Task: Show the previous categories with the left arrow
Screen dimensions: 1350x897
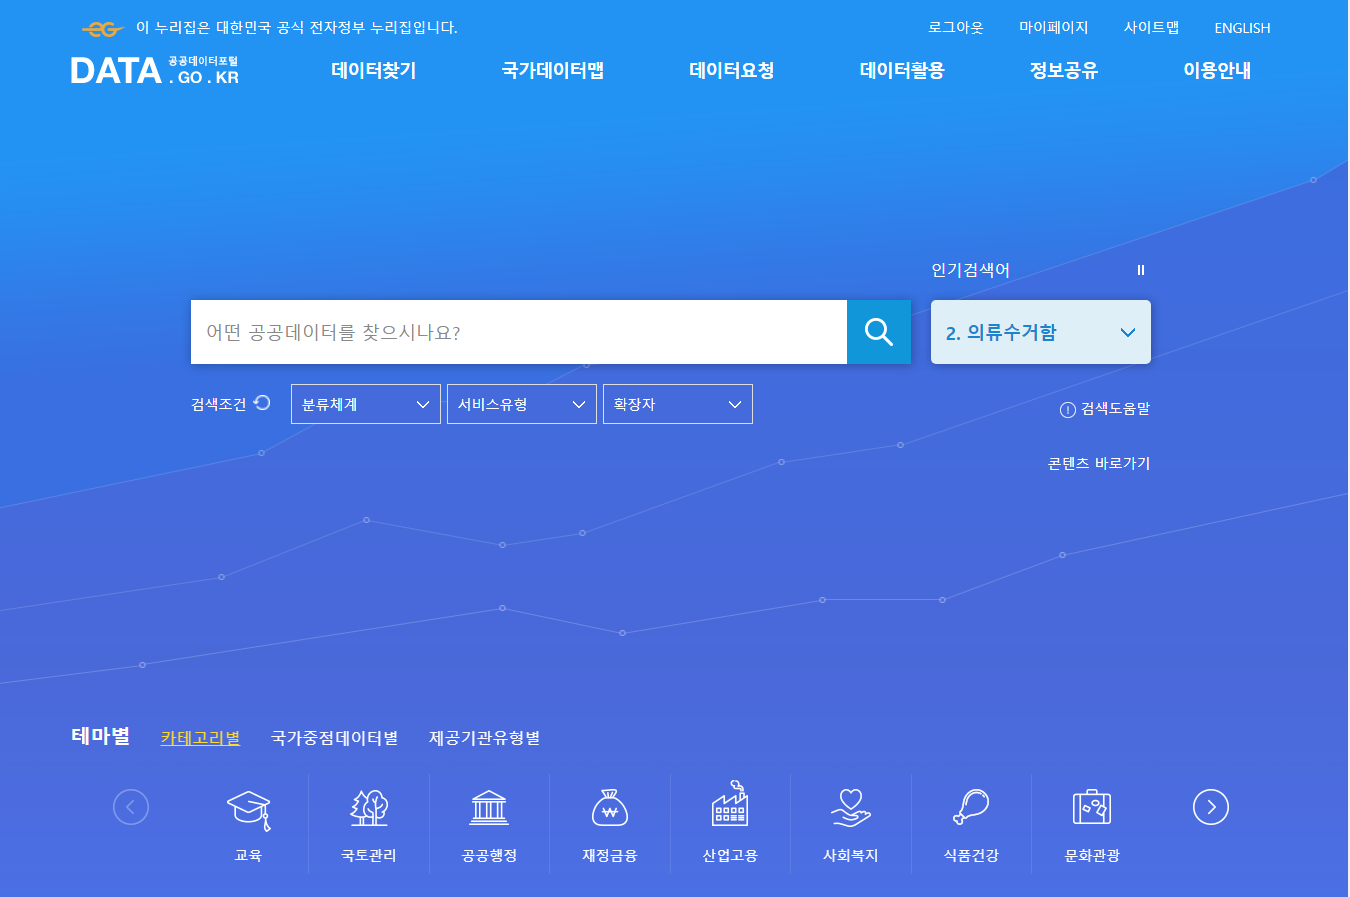Action: point(131,807)
